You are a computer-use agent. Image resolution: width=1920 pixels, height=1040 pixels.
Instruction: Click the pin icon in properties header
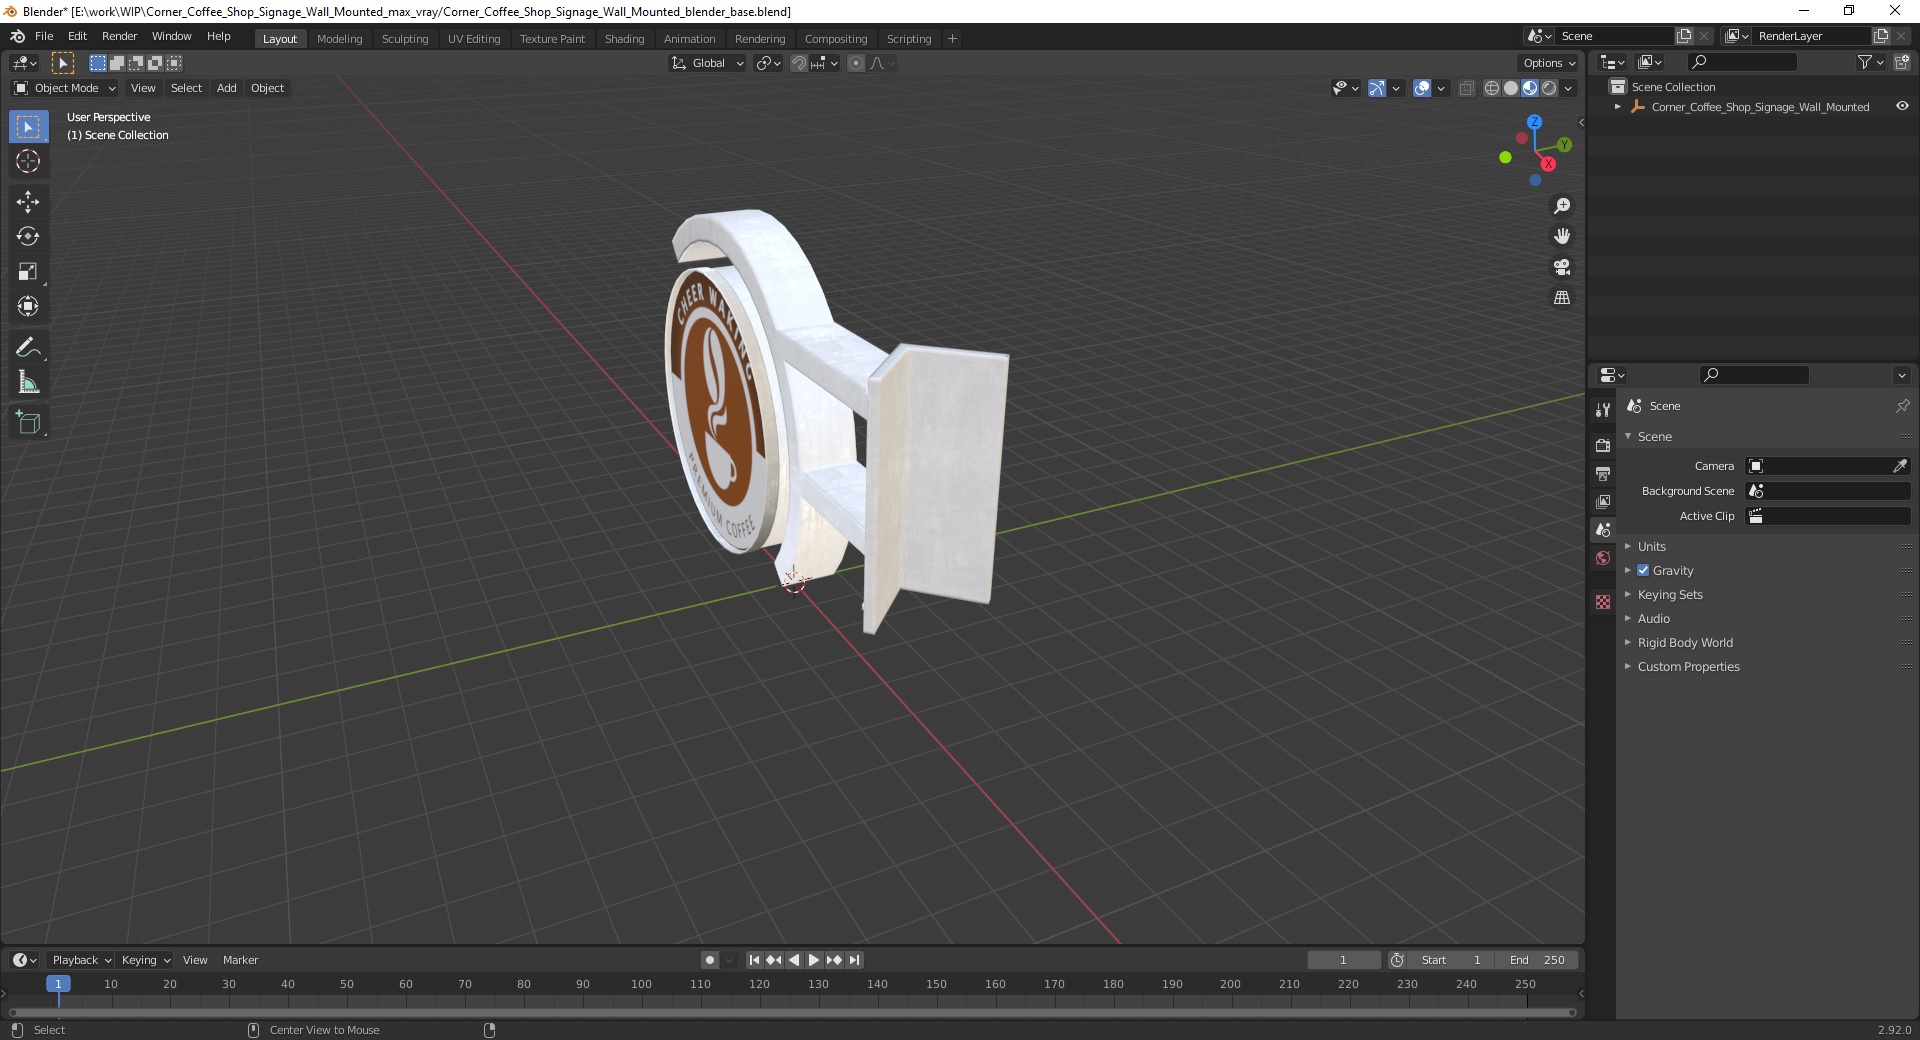click(1902, 406)
